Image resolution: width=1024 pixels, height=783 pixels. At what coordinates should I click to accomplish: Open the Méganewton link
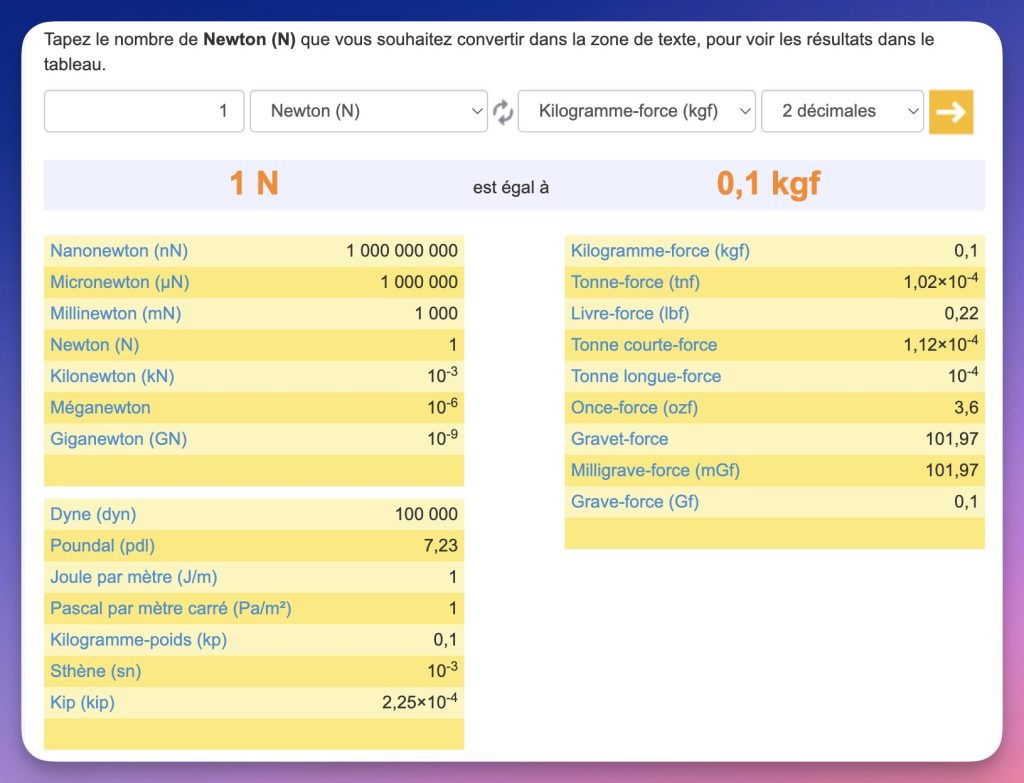(101, 407)
